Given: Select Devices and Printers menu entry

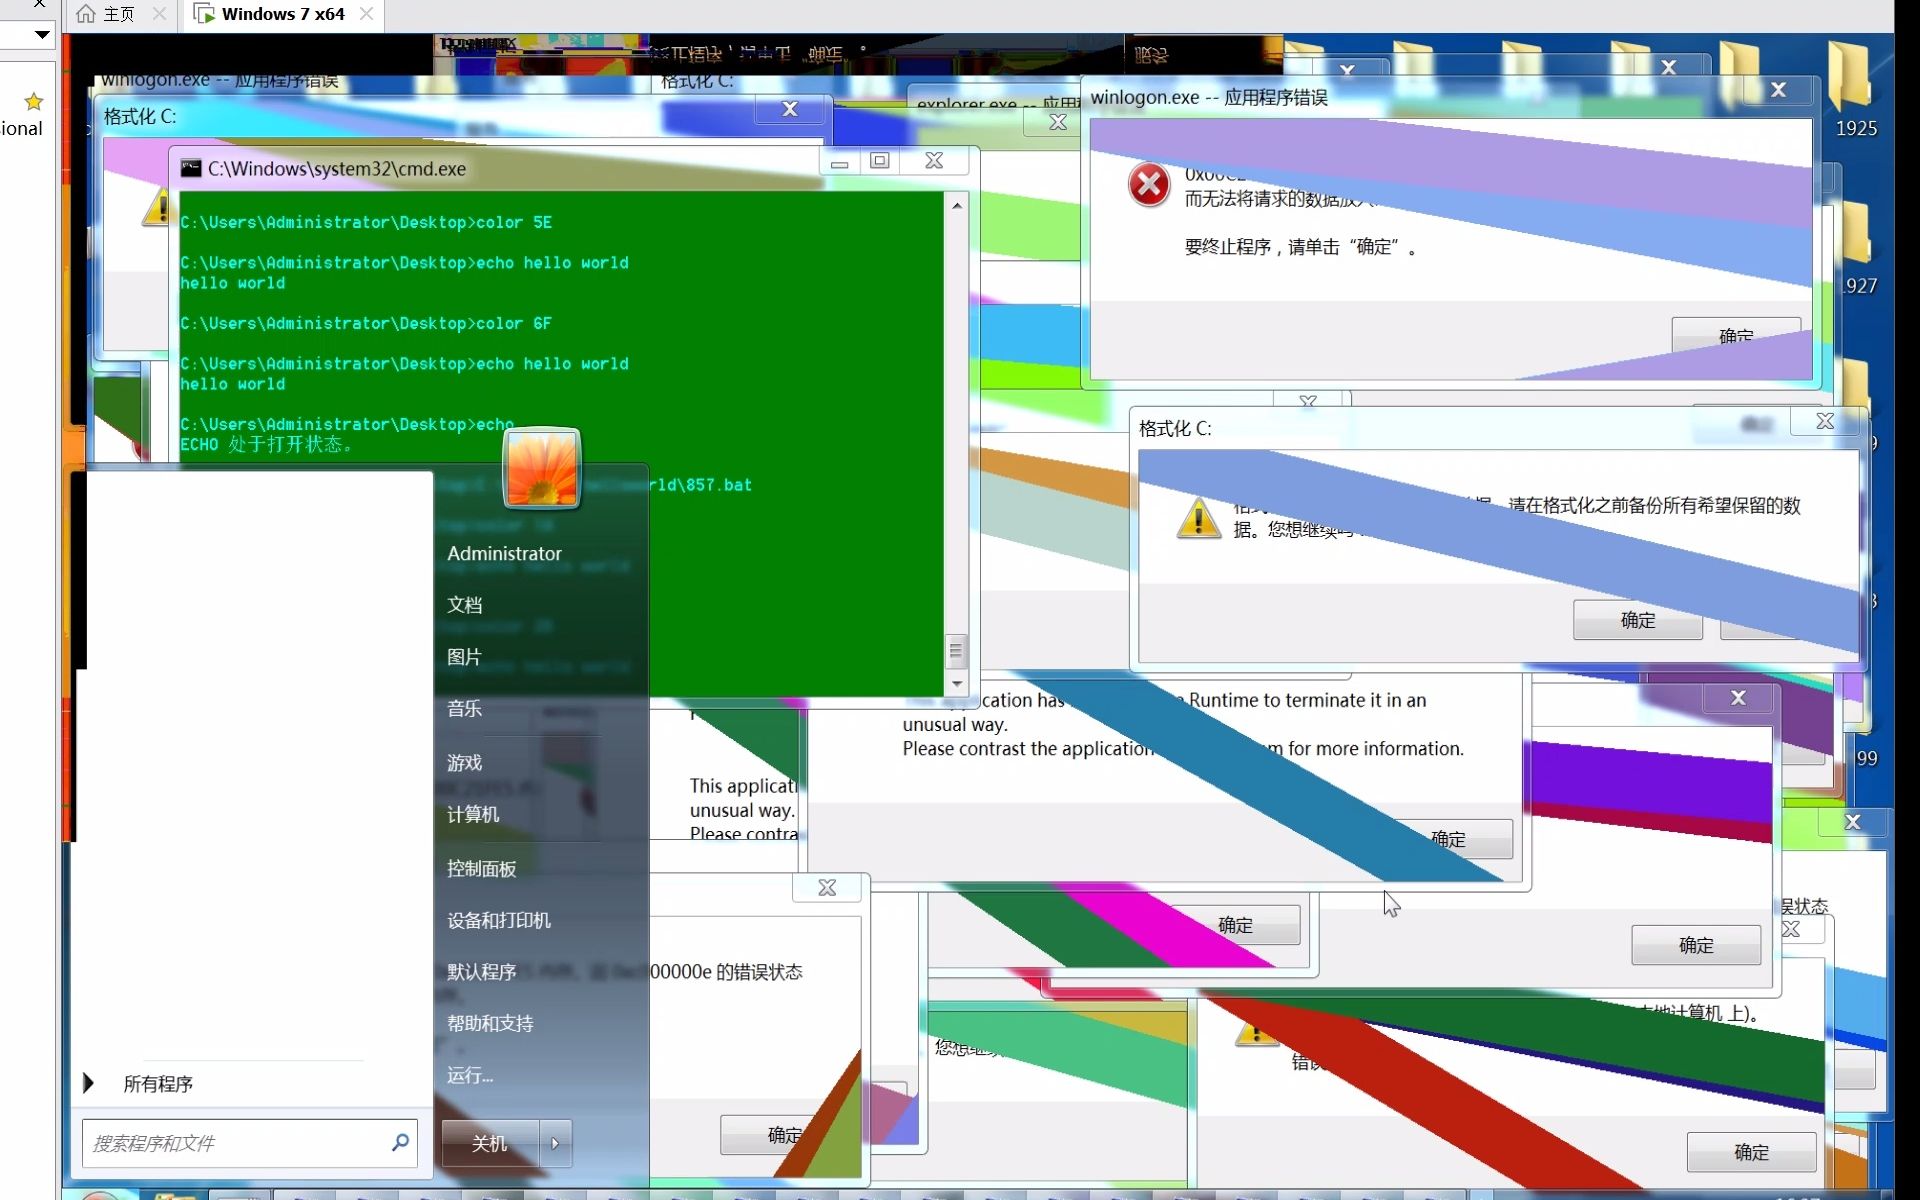Looking at the screenshot, I should (498, 920).
